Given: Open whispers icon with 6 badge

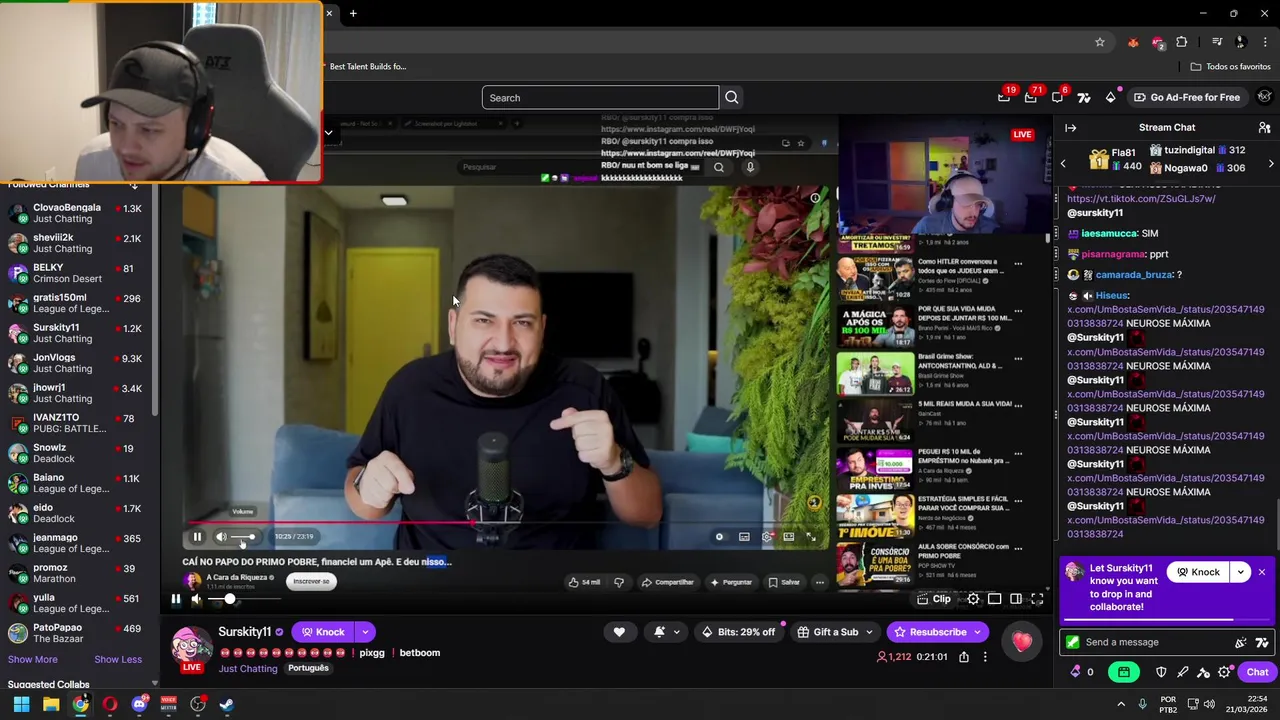Looking at the screenshot, I should [x=1057, y=98].
